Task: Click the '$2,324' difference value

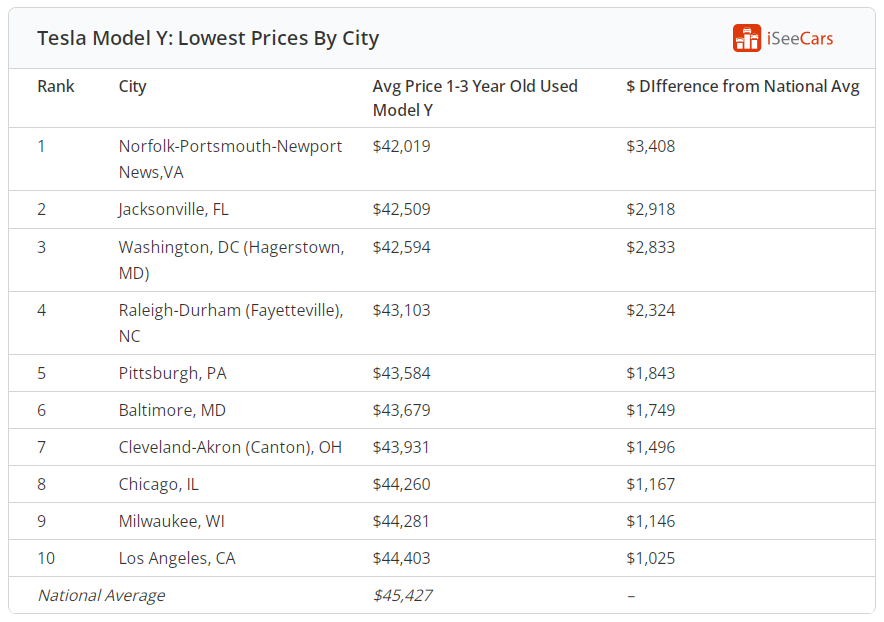Action: 651,311
